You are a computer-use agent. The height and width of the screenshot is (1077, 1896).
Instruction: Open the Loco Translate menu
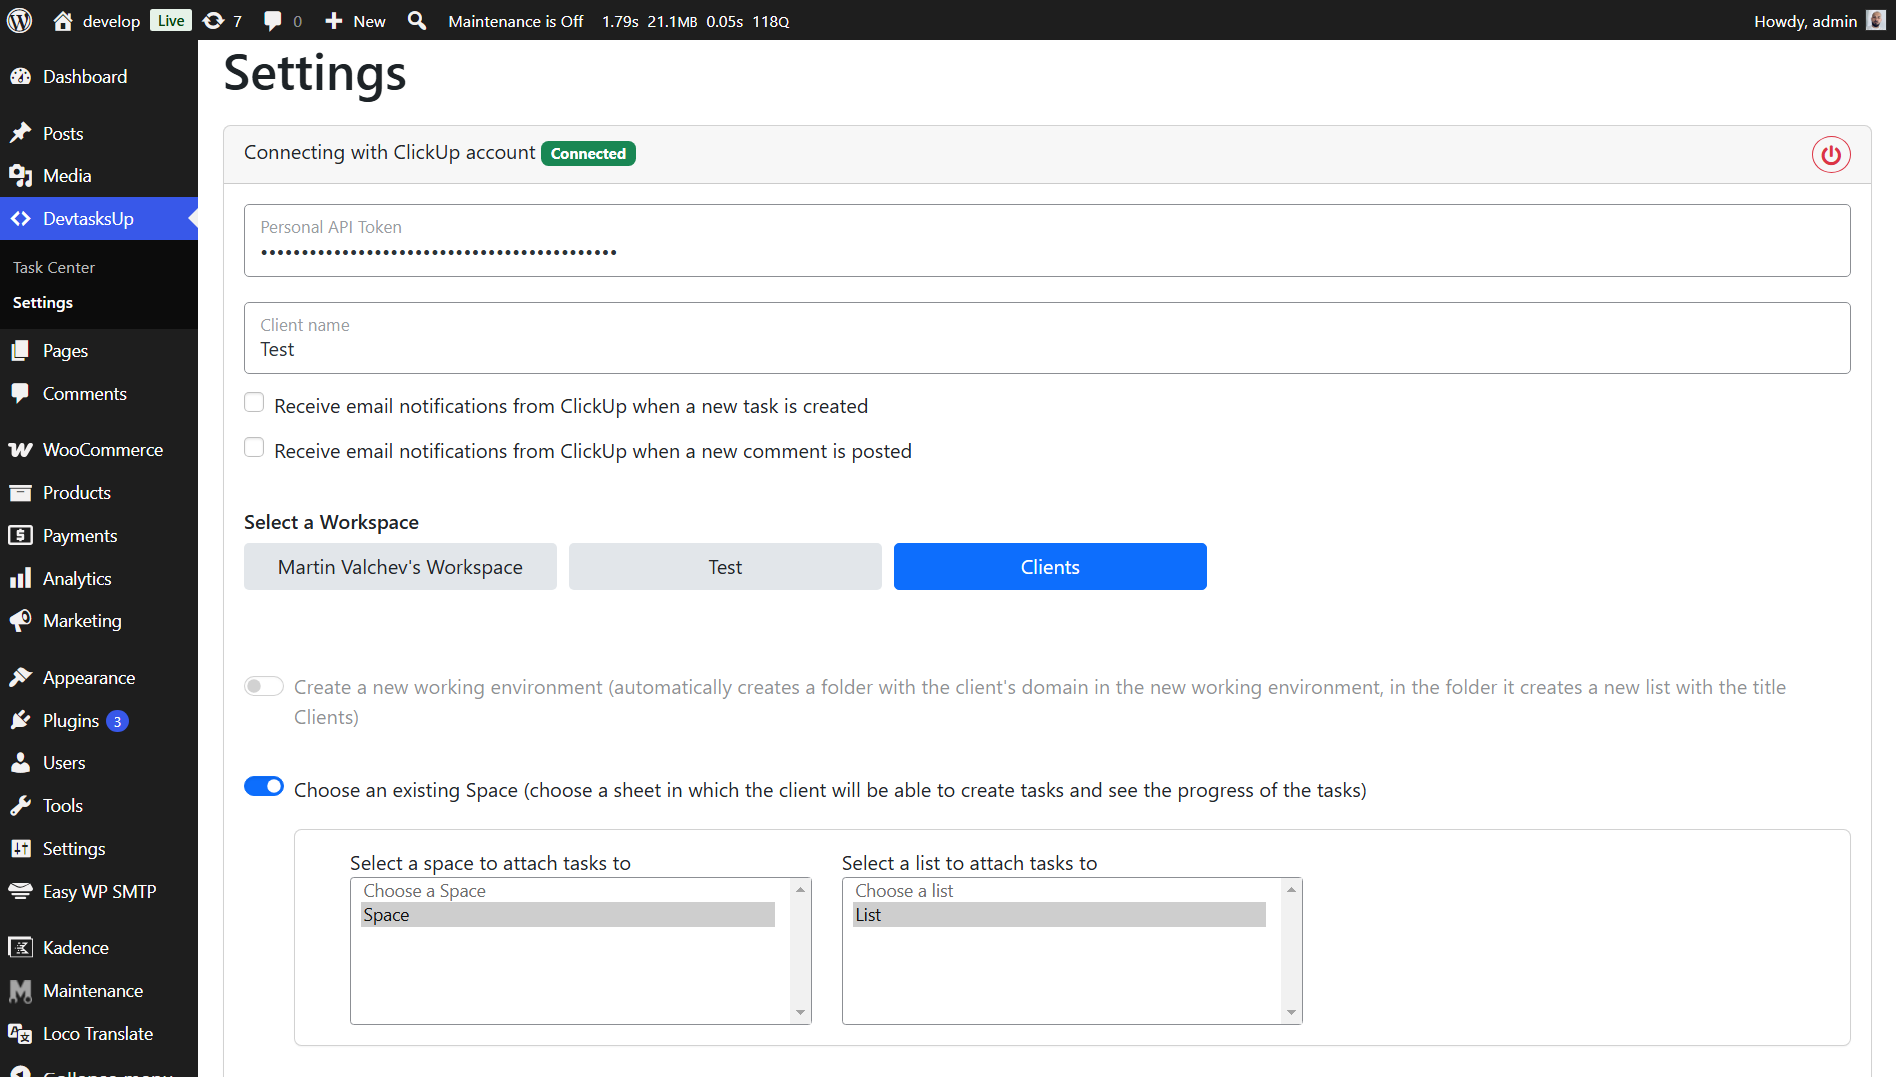(x=99, y=1033)
